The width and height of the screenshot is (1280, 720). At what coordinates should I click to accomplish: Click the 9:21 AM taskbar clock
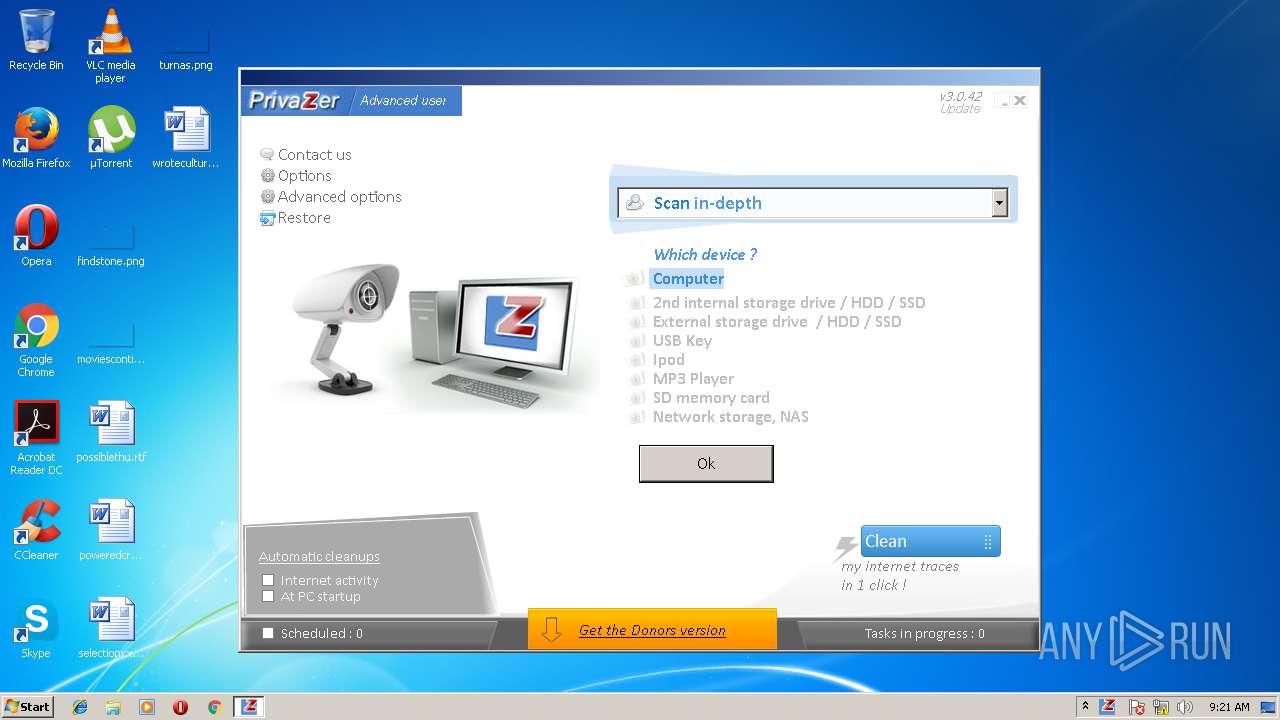pos(1228,707)
